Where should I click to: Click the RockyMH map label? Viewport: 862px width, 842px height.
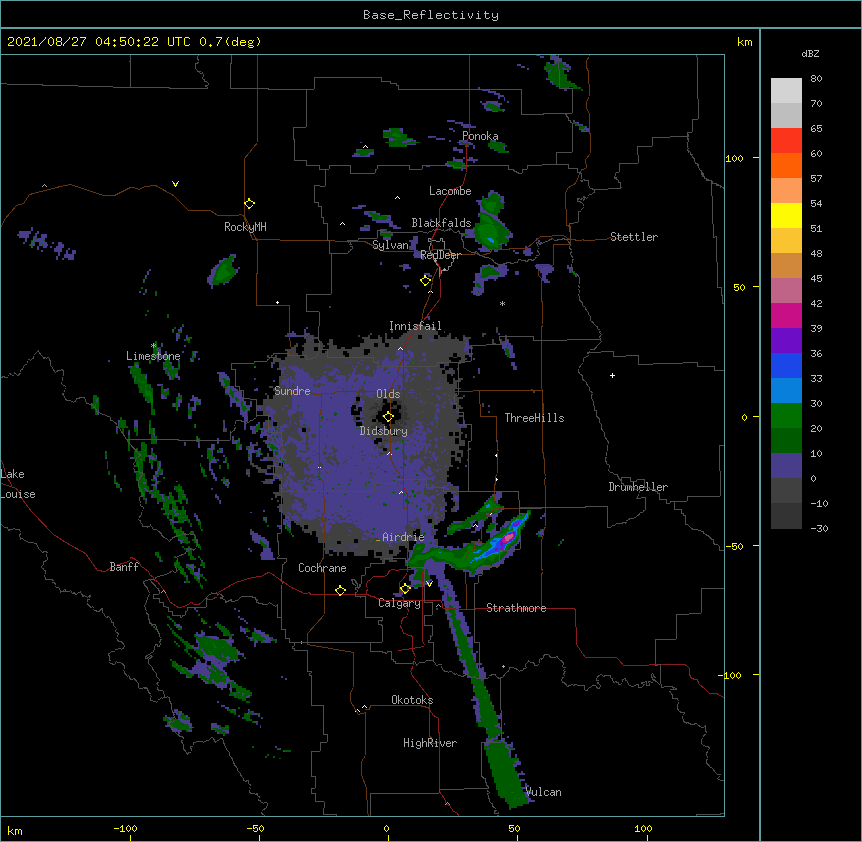[x=245, y=227]
